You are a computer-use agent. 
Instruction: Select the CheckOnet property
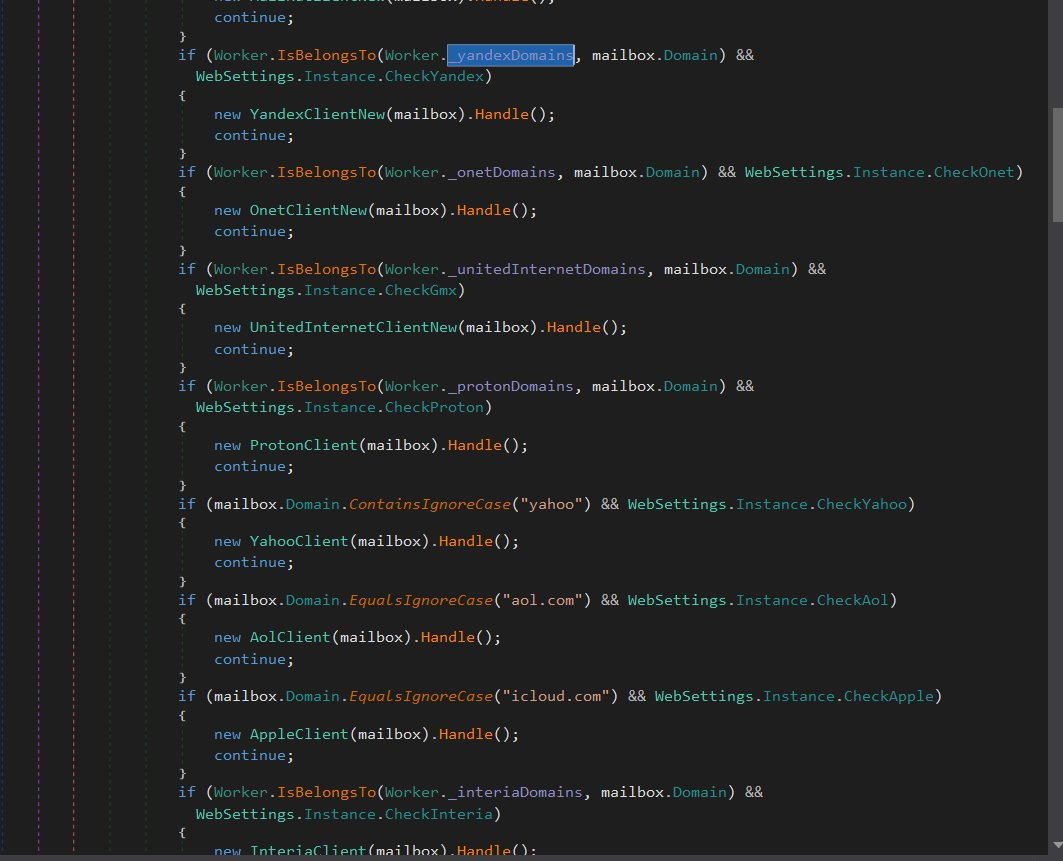(x=974, y=172)
